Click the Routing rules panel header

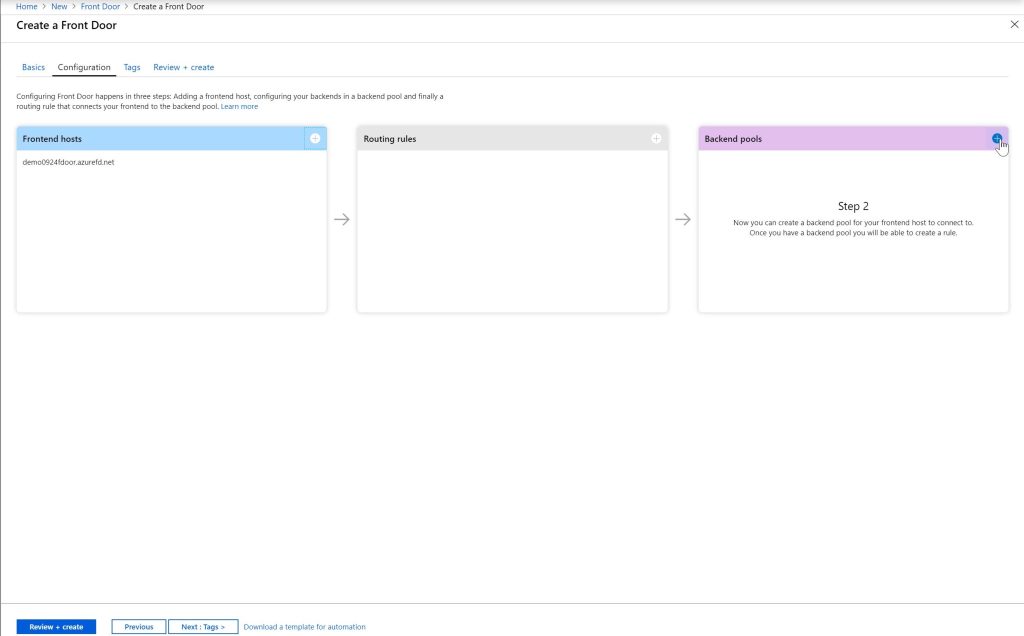point(513,138)
